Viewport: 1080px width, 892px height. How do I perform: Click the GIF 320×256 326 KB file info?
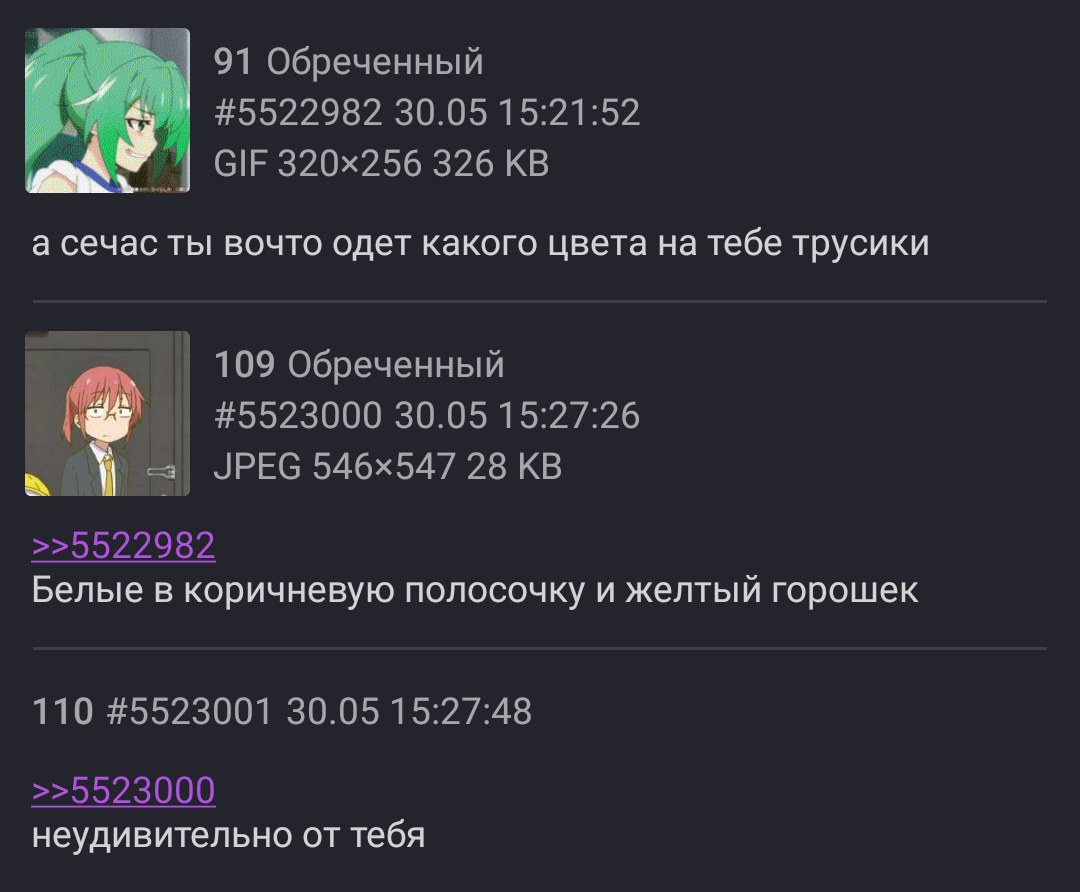382,163
